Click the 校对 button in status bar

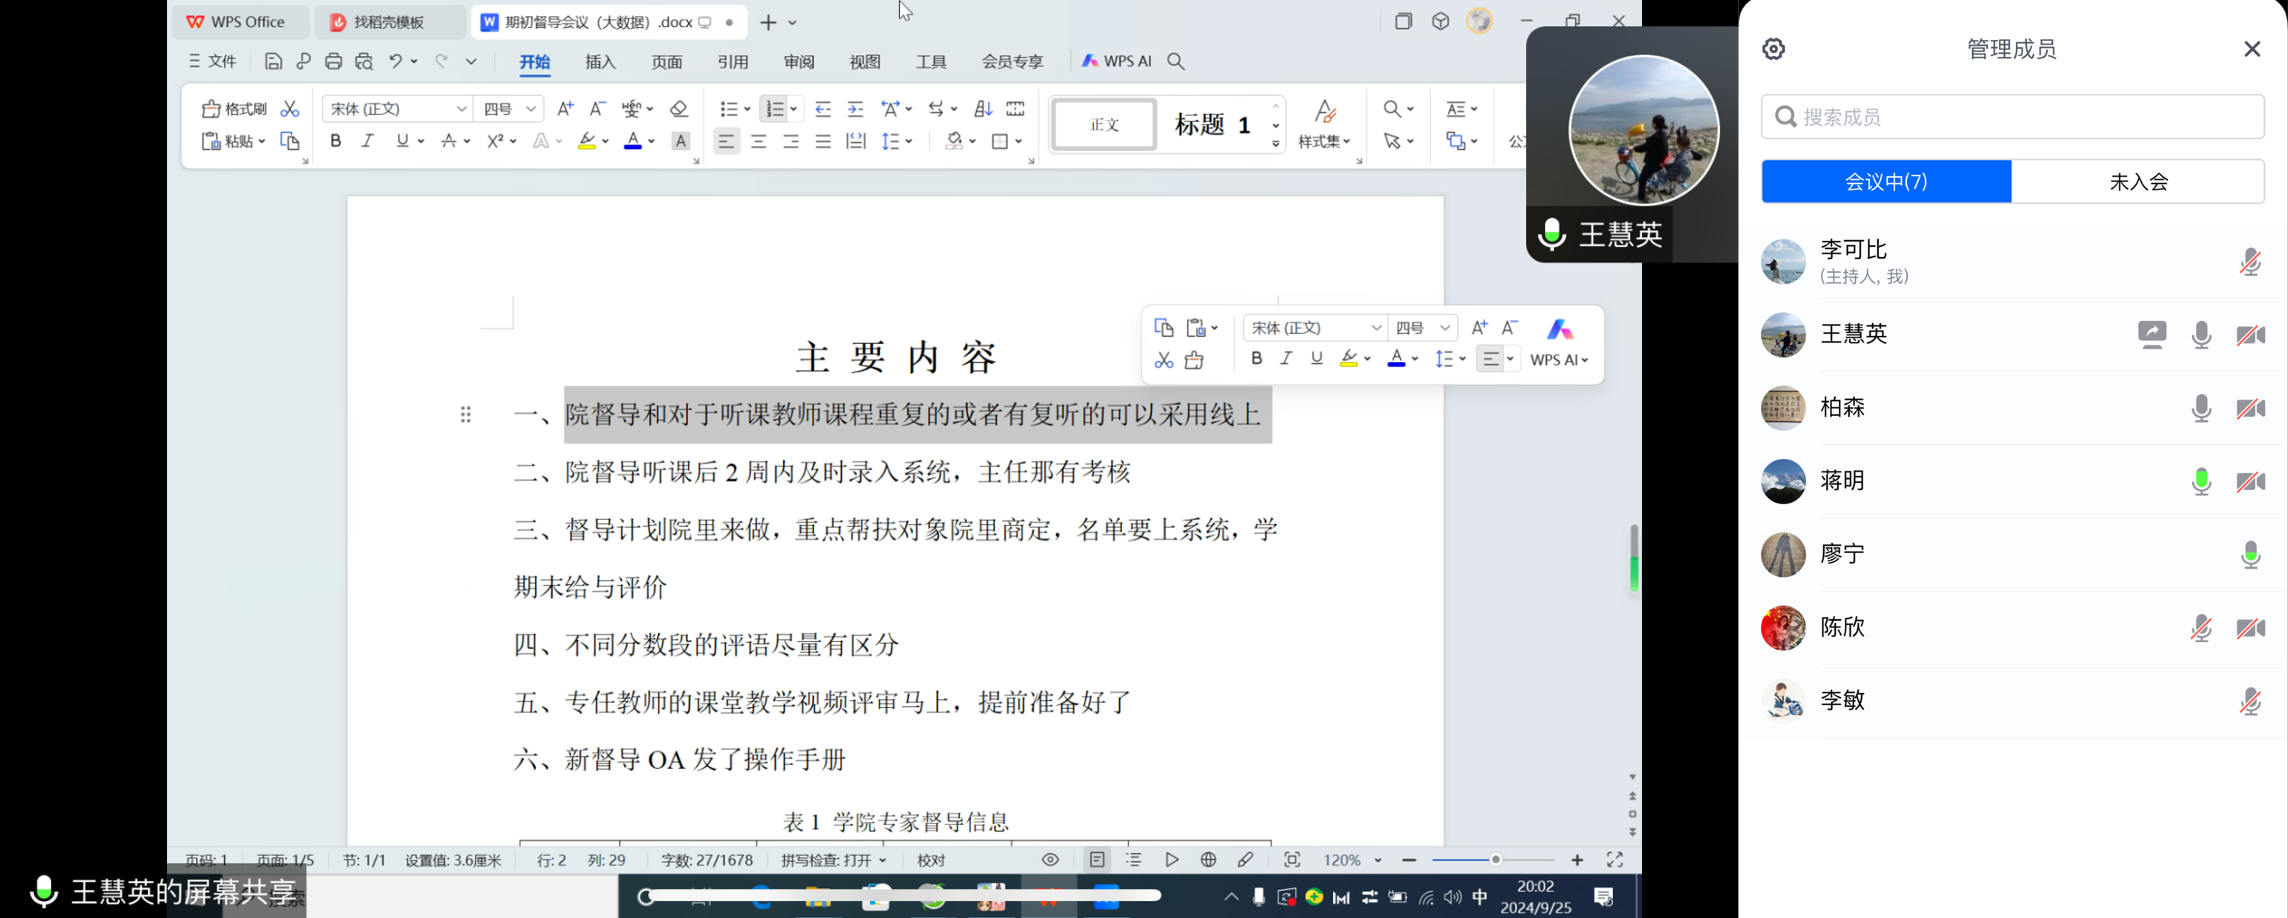931,860
